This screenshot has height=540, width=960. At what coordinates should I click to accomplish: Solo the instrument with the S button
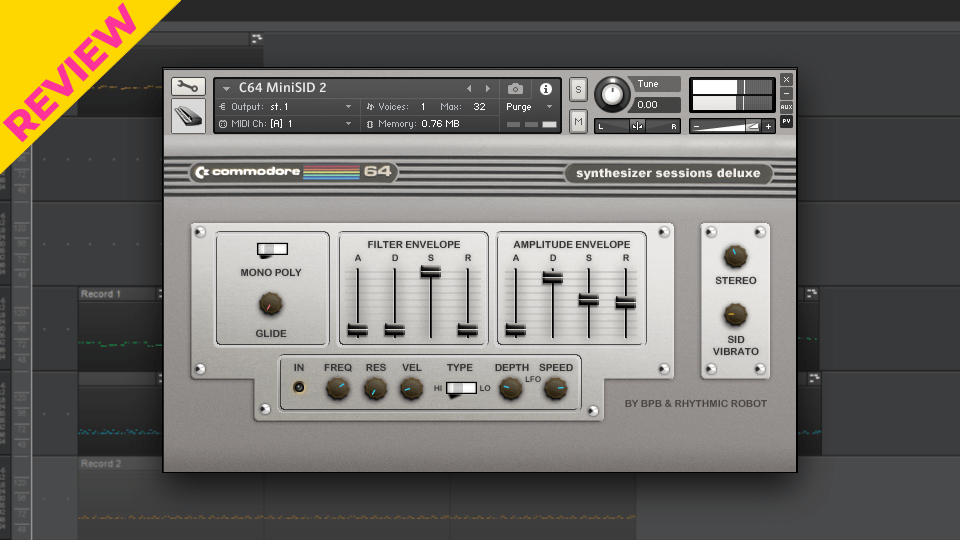pos(578,89)
